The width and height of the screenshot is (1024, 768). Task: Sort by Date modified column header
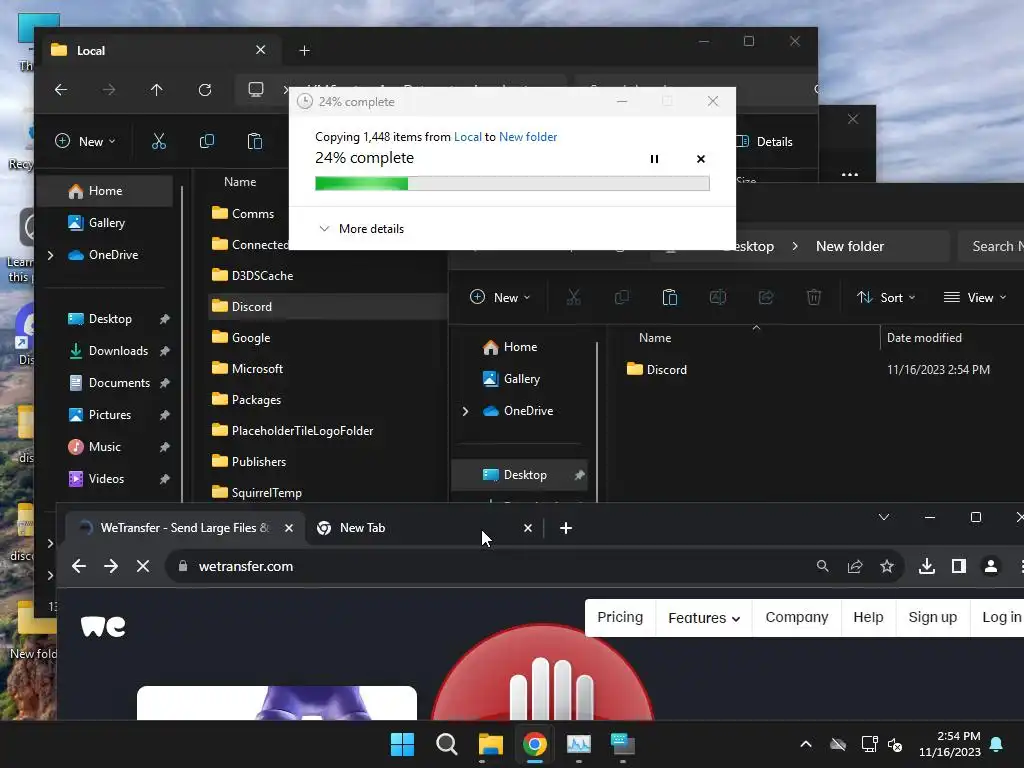pyautogui.click(x=924, y=338)
